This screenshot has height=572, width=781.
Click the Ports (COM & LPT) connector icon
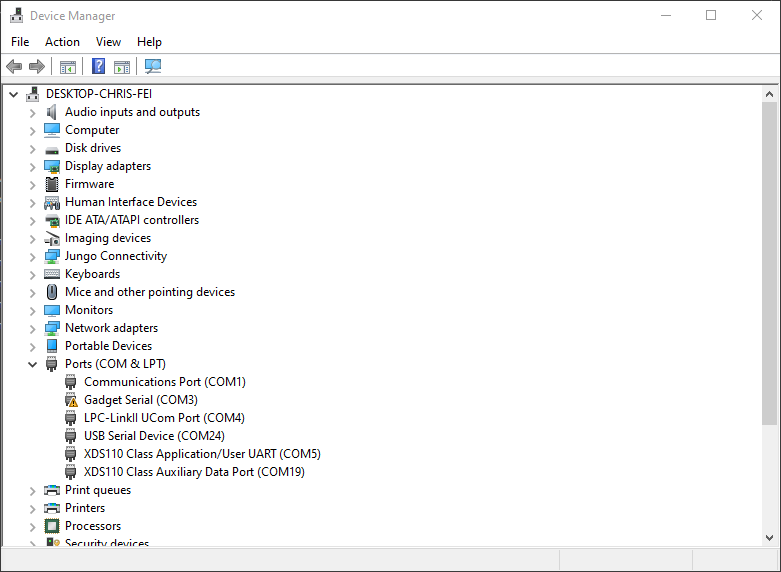[x=51, y=364]
